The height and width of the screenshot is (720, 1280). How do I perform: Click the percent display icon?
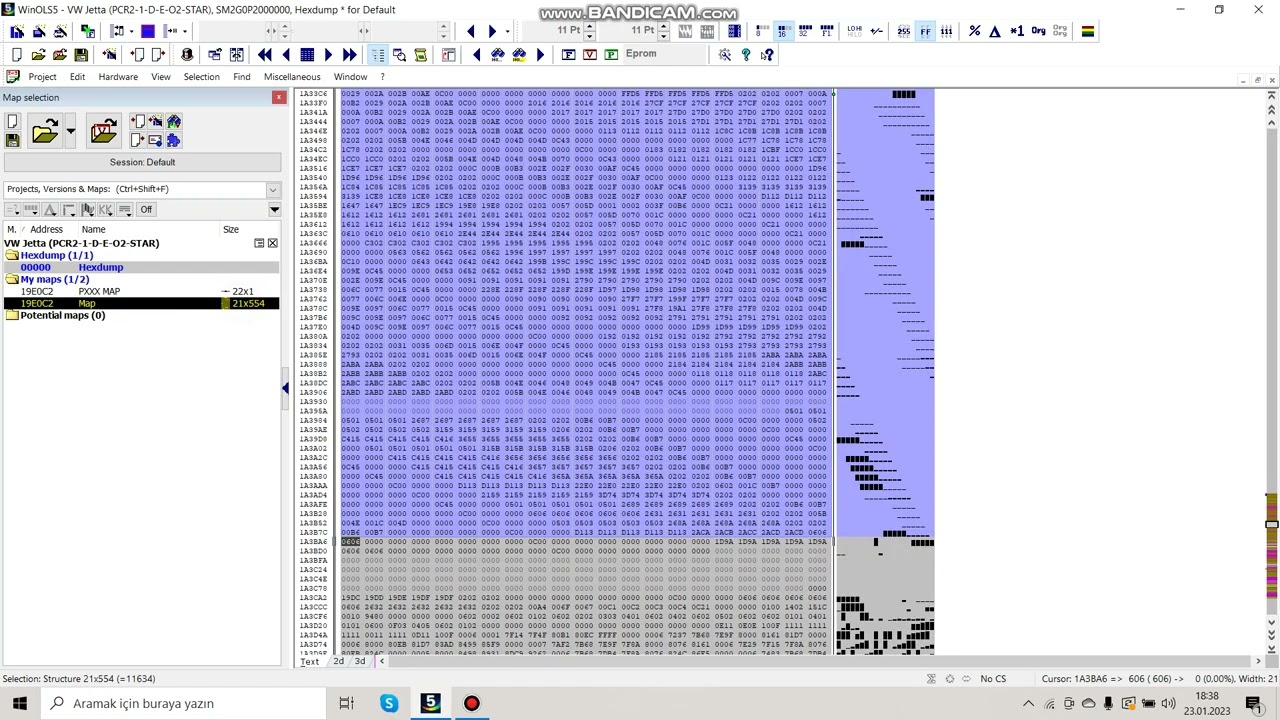pyautogui.click(x=974, y=31)
